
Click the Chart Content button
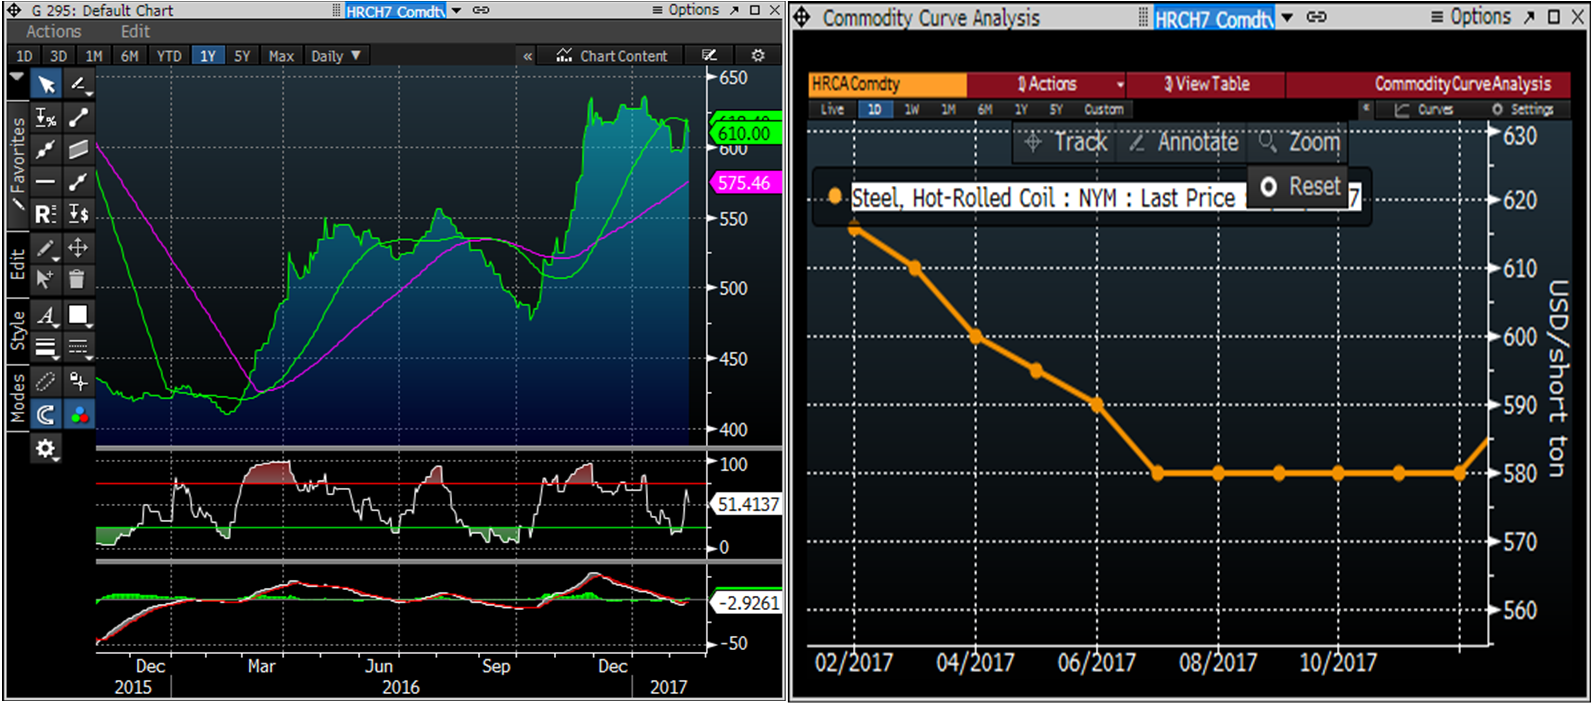tap(612, 56)
